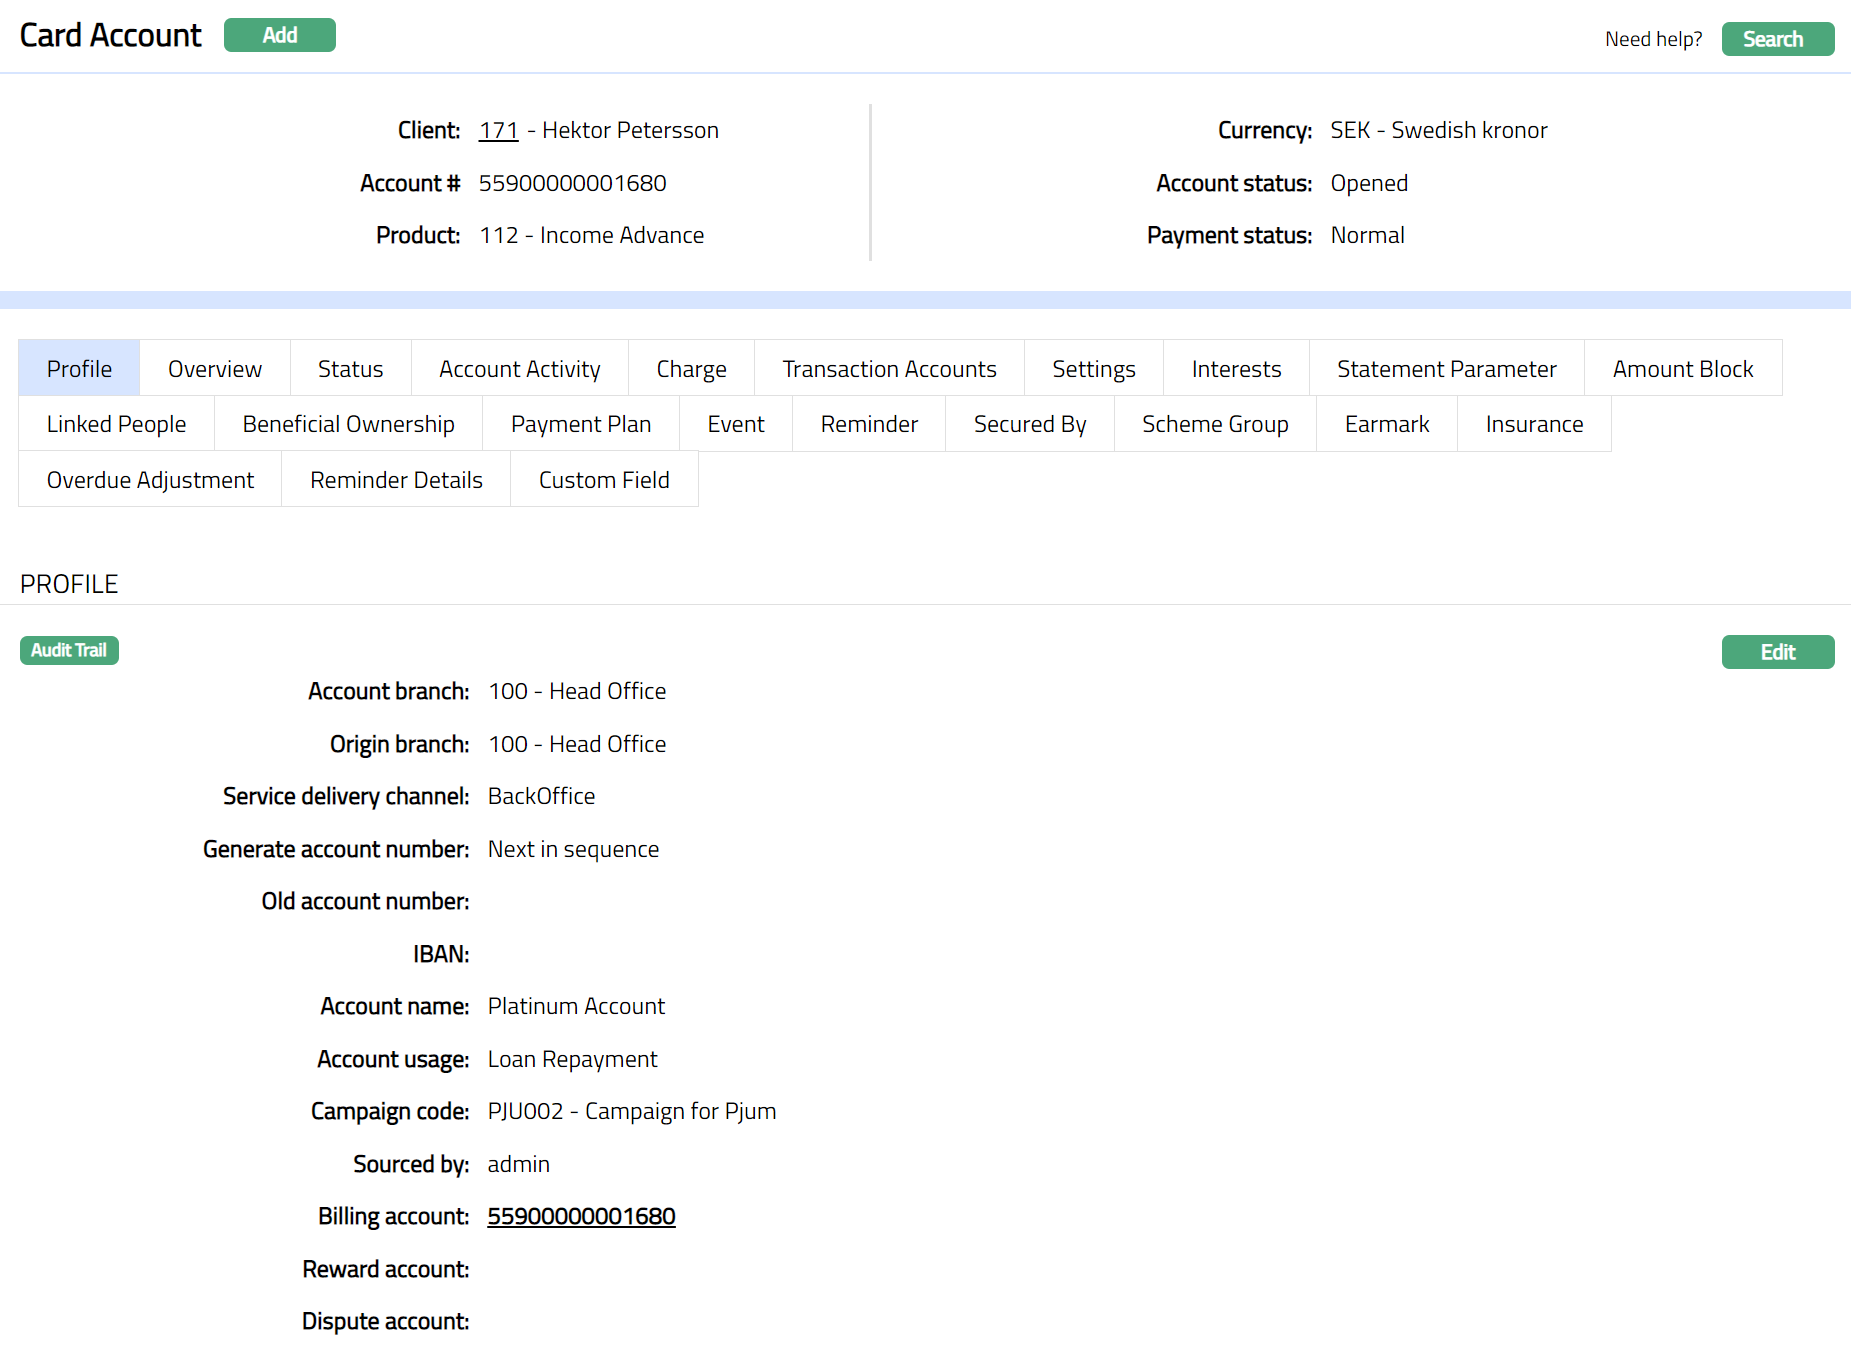Click the Edit button for the profile
Screen dimensions: 1851x1359
click(1777, 652)
